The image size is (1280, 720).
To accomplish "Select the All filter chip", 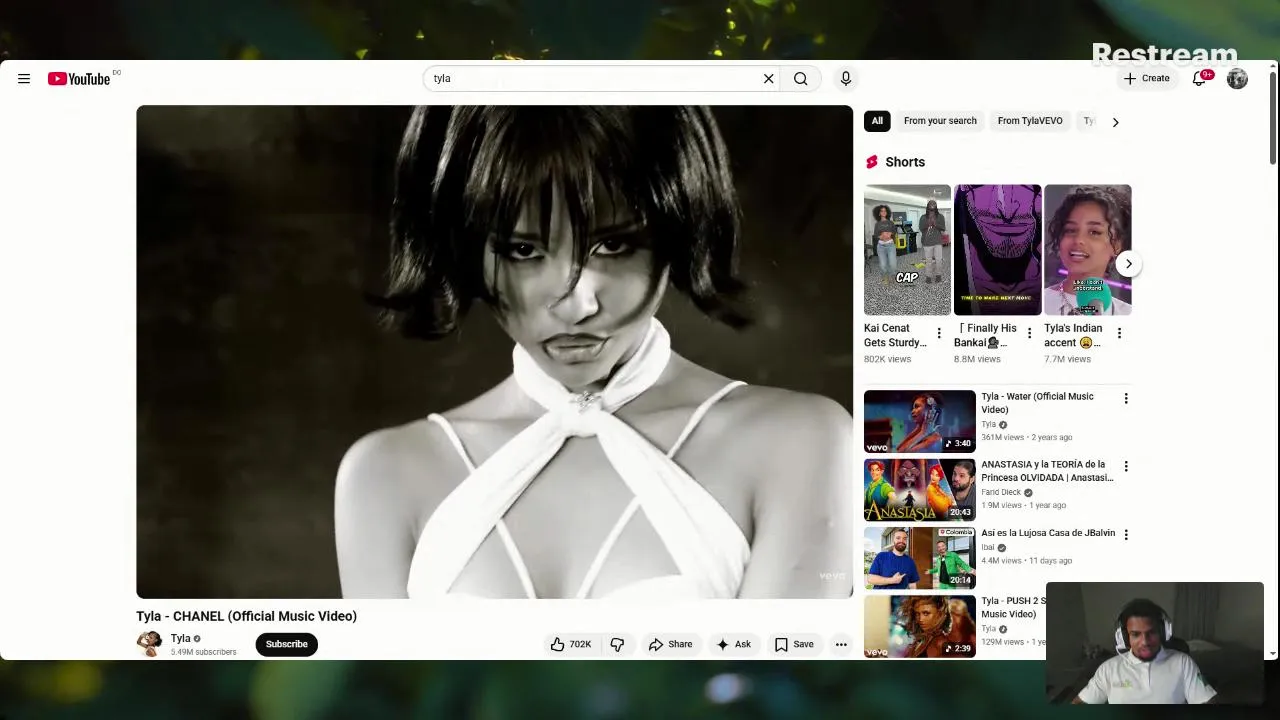I will tap(877, 121).
